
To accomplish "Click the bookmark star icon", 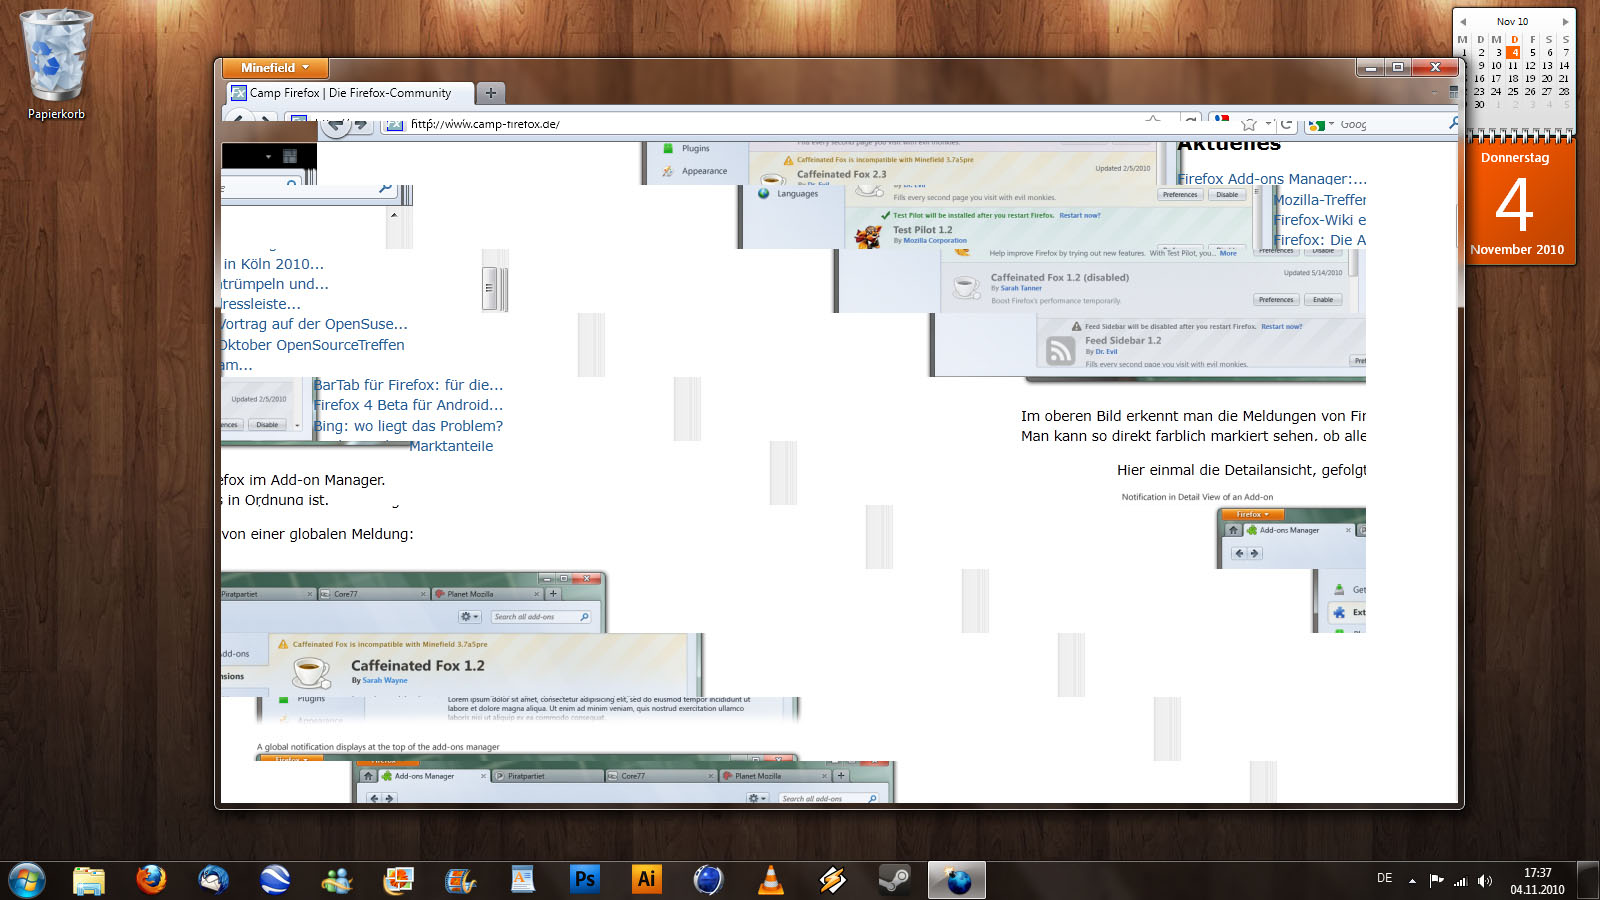I will click(1248, 125).
